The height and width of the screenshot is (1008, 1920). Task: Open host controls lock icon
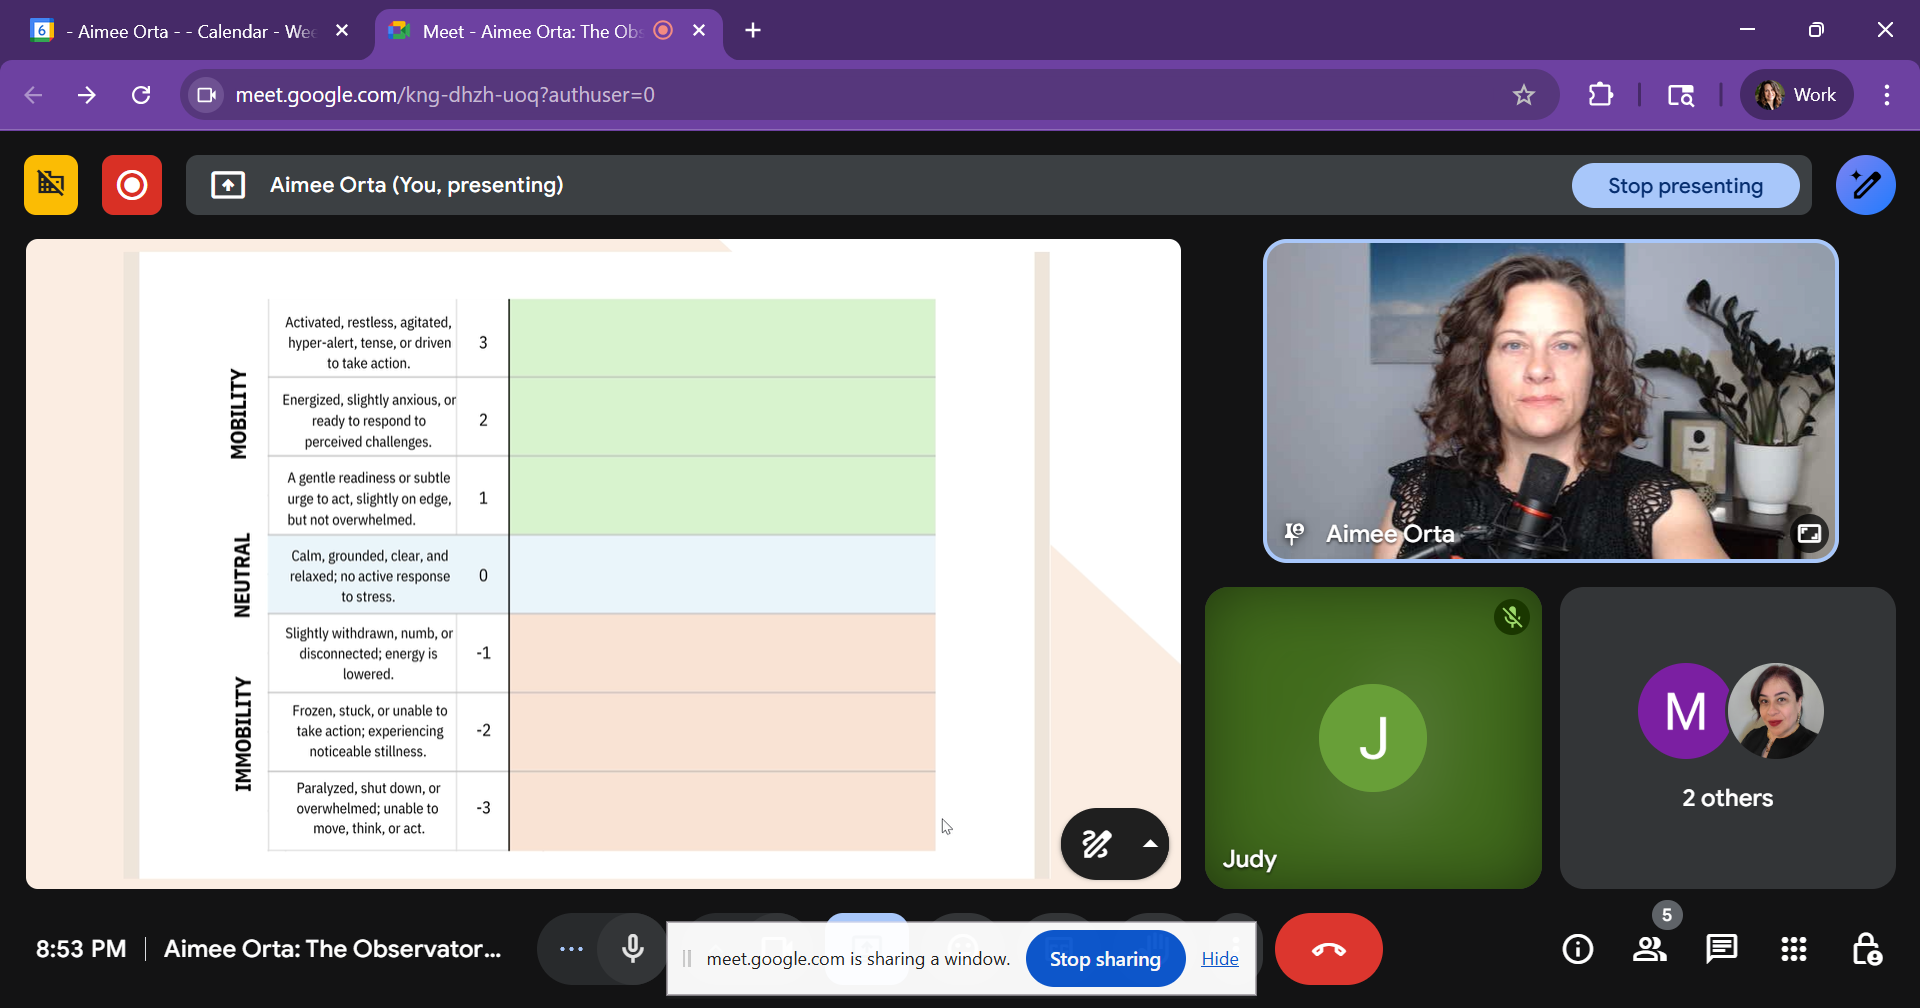1867,949
